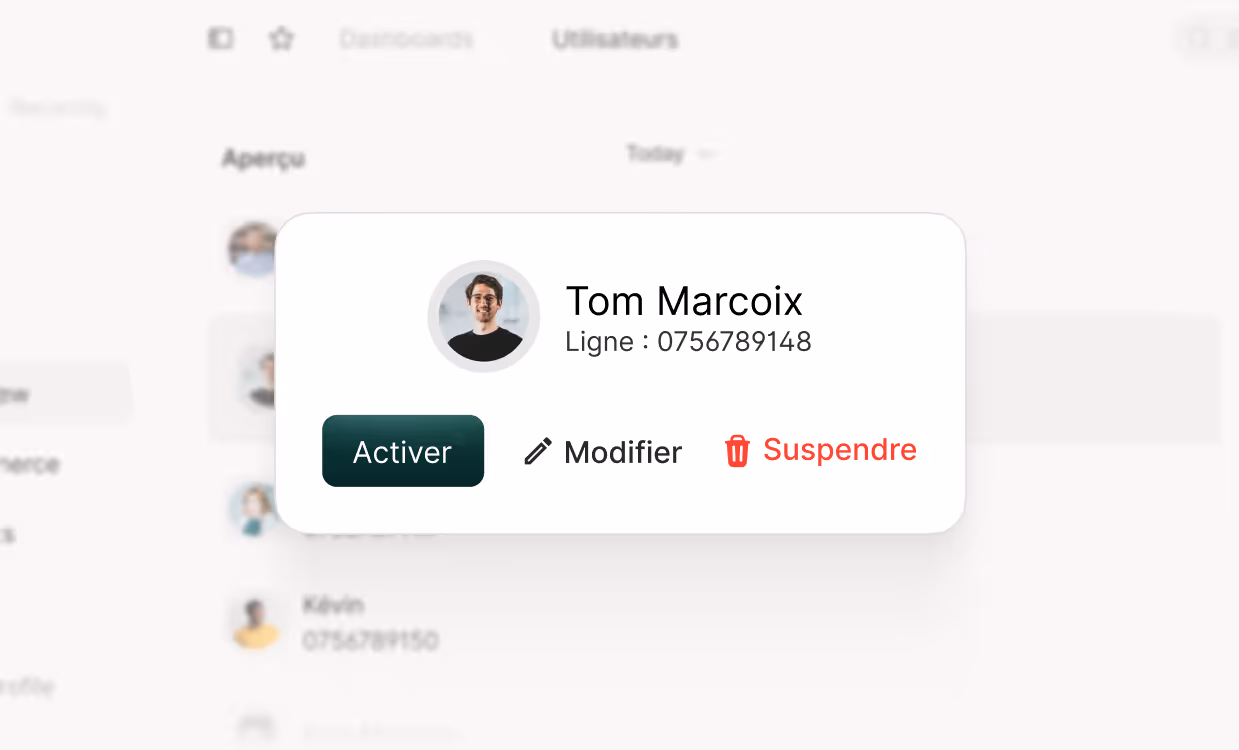Expand the chevron next to Today
Image resolution: width=1239 pixels, height=750 pixels.
706,154
